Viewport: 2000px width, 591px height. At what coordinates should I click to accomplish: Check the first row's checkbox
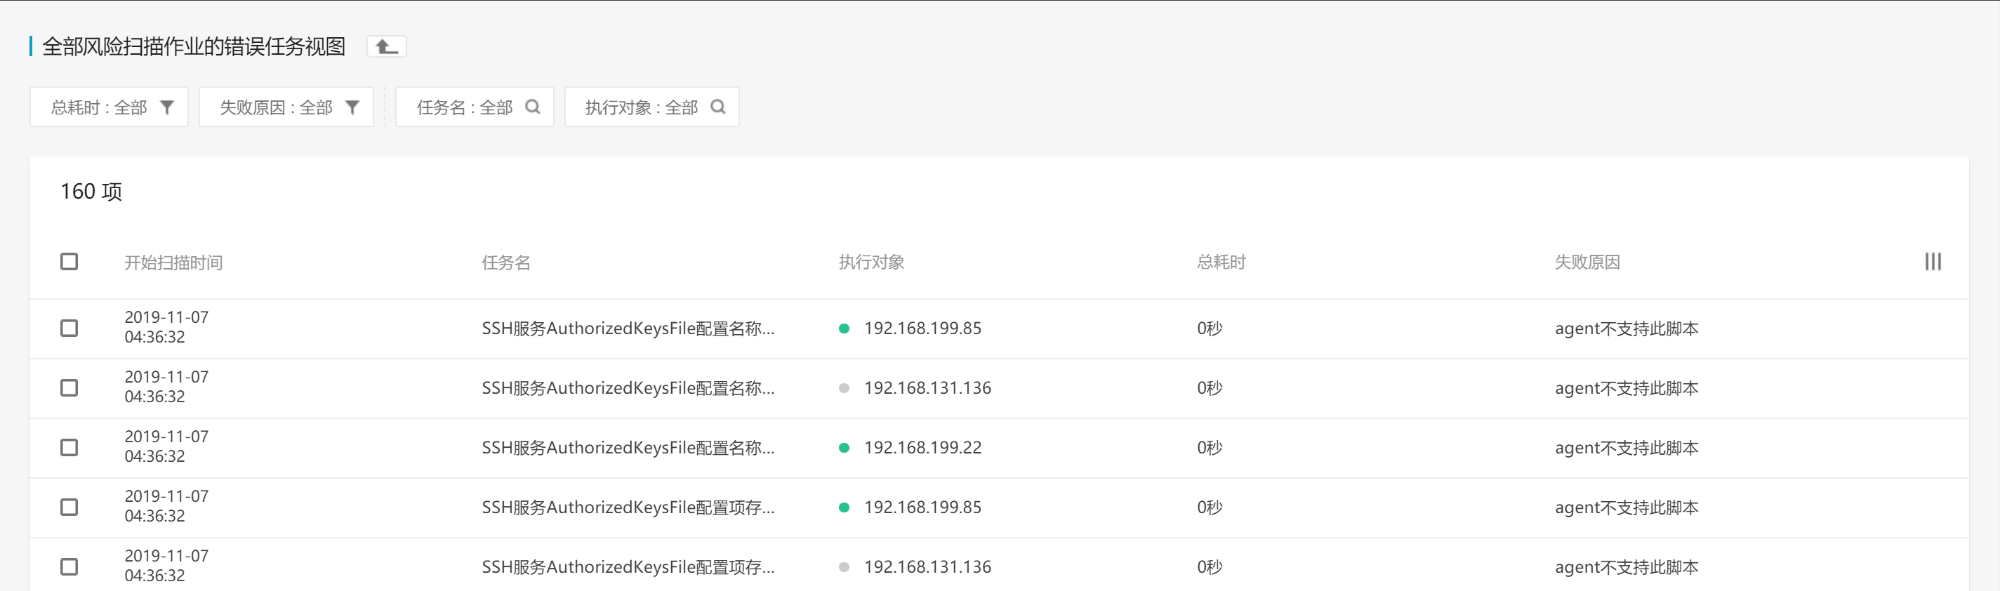coord(69,328)
